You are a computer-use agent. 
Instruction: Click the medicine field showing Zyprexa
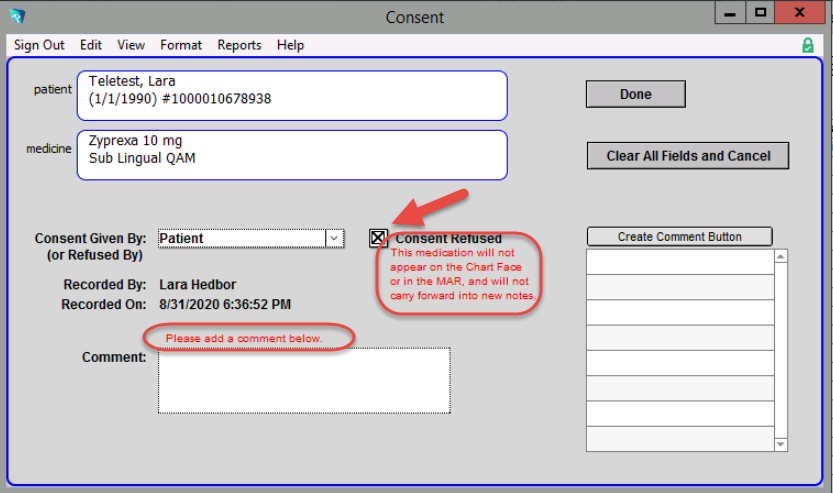click(292, 155)
